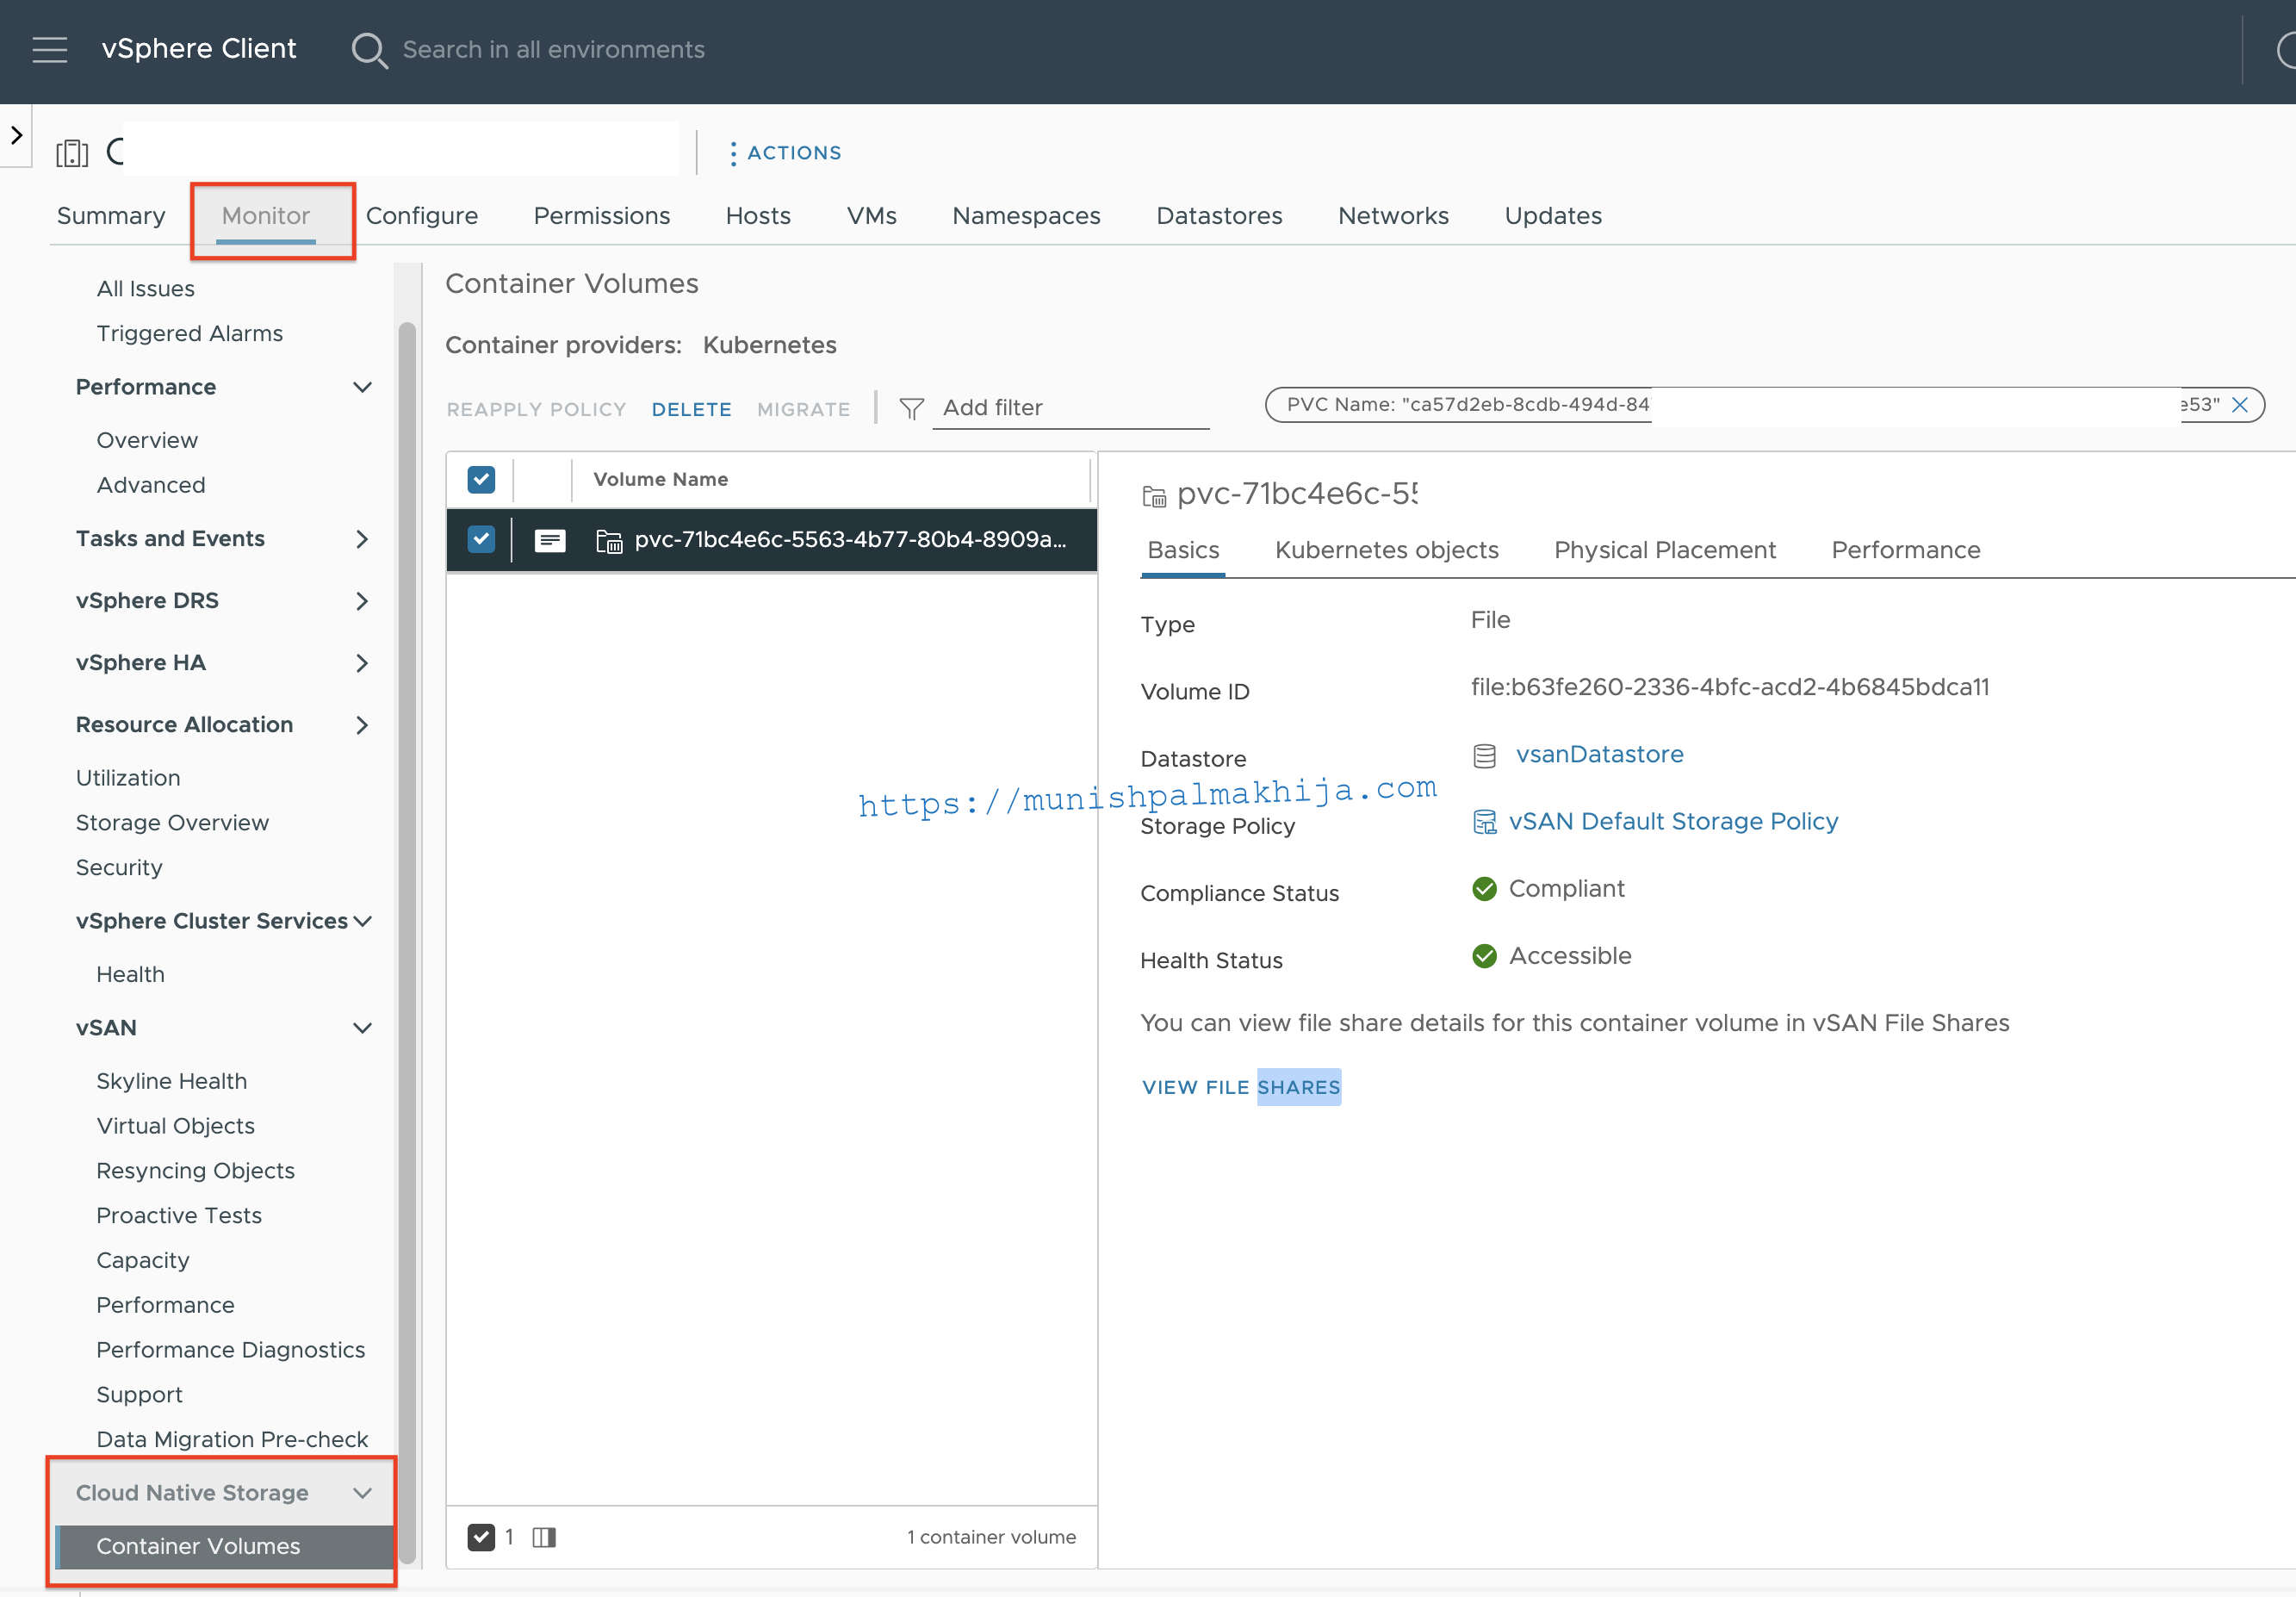Viewport: 2296px width, 1597px height.
Task: Uncheck the pvc-71bc4e6c row checkbox
Action: pyautogui.click(x=481, y=540)
